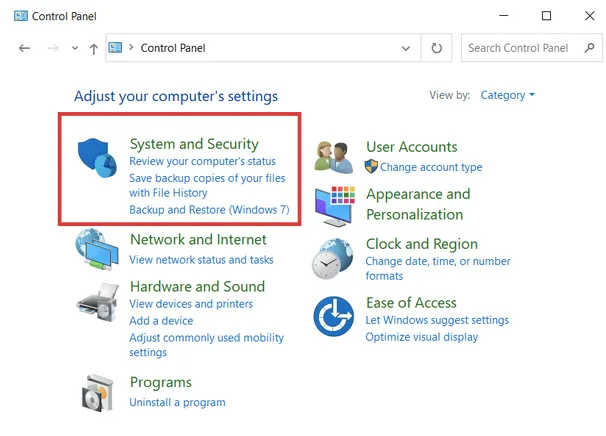This screenshot has height=436, width=606.
Task: Expand the address bar history dropdown
Action: (x=405, y=48)
